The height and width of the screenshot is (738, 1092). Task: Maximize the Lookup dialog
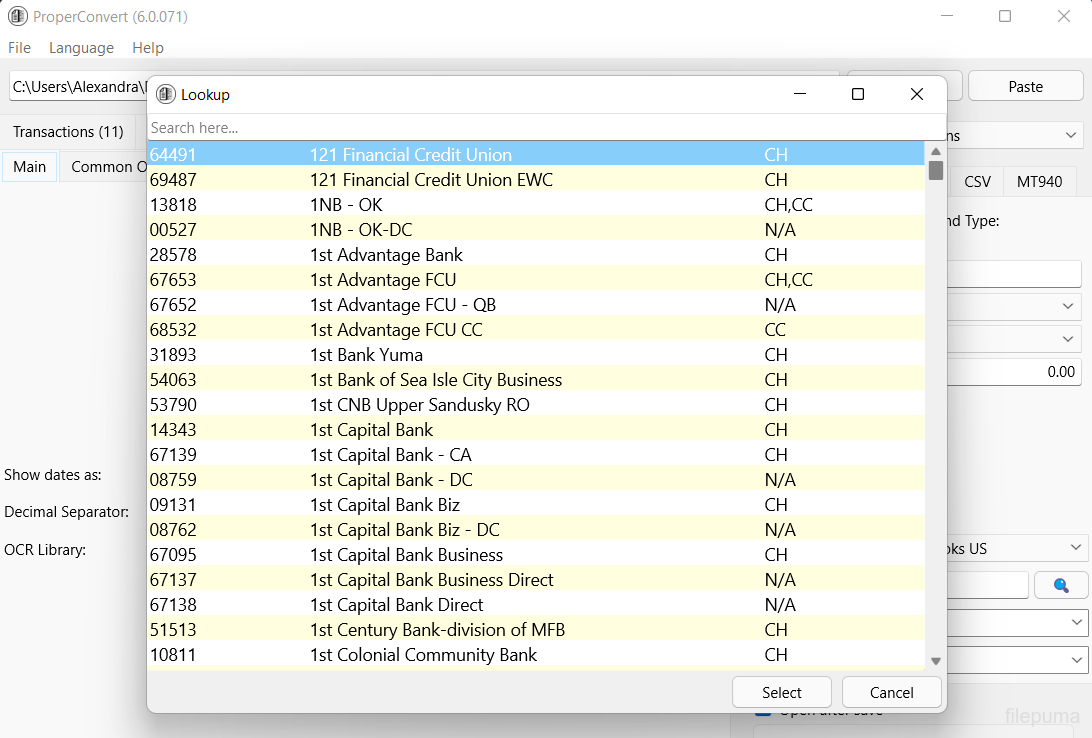pos(857,94)
